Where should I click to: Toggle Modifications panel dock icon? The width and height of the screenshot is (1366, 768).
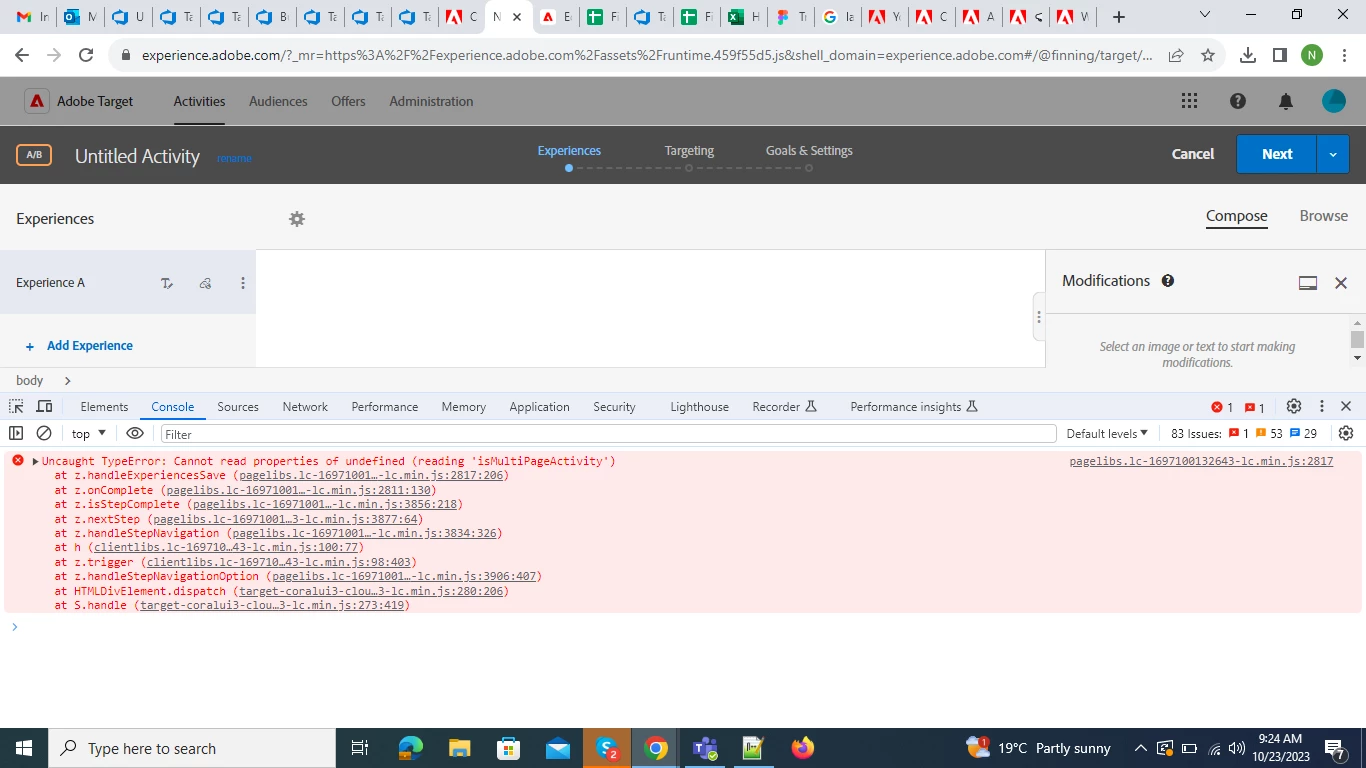(1308, 283)
